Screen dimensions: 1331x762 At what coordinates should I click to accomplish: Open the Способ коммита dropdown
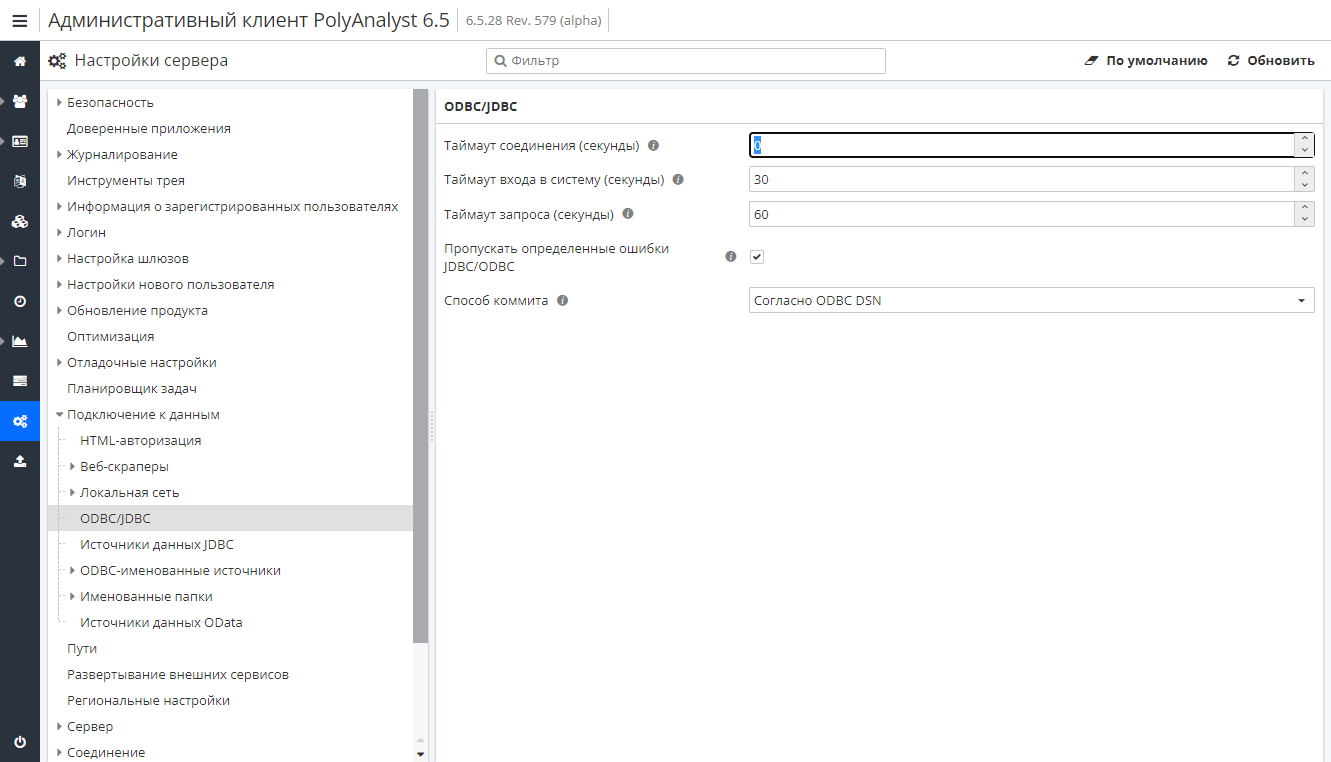pos(1031,300)
